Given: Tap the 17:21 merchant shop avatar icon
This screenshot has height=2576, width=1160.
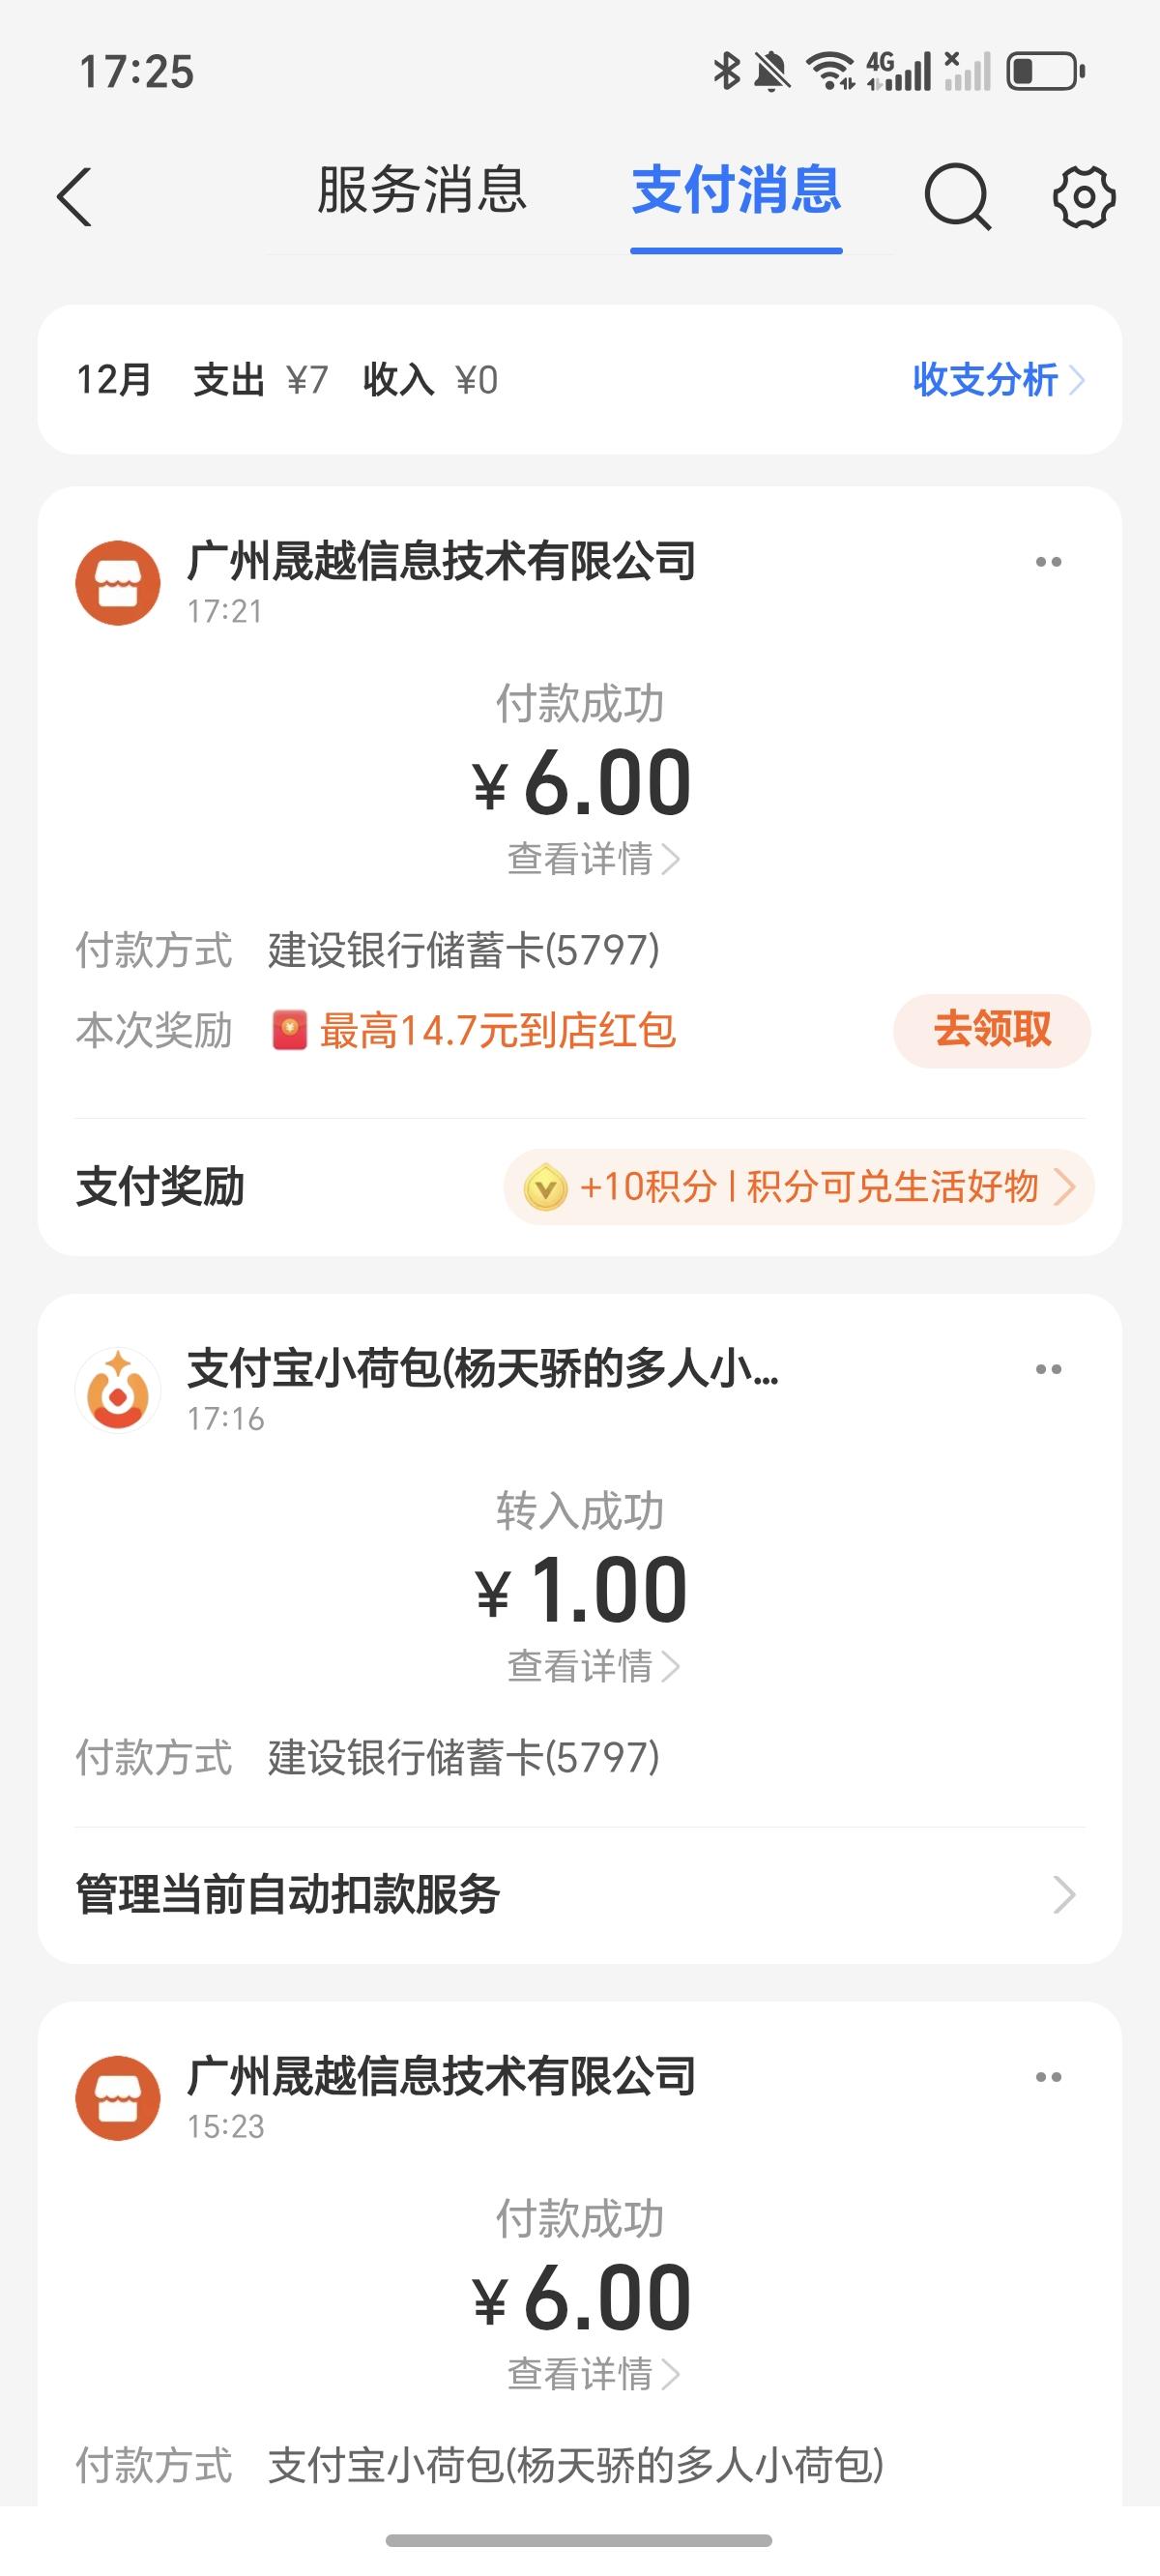Looking at the screenshot, I should tap(118, 583).
